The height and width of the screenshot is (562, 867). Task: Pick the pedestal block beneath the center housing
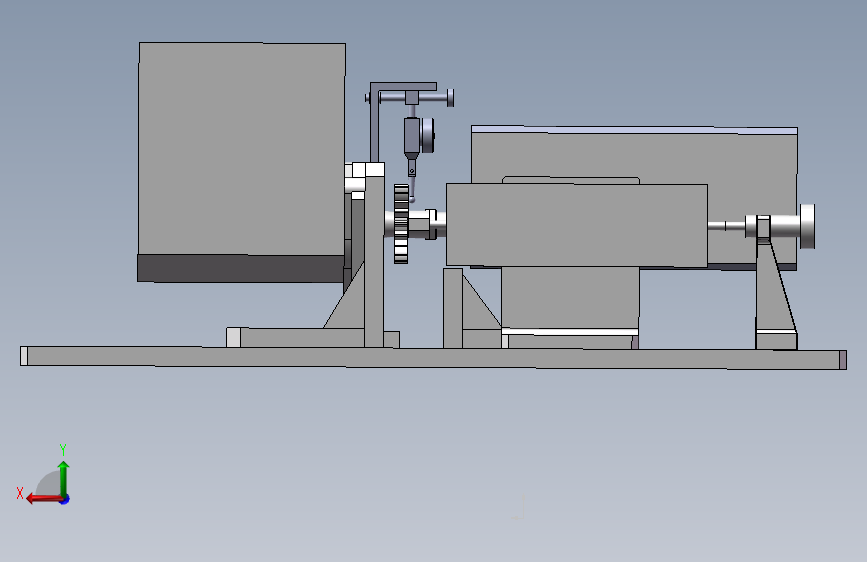coord(570,298)
